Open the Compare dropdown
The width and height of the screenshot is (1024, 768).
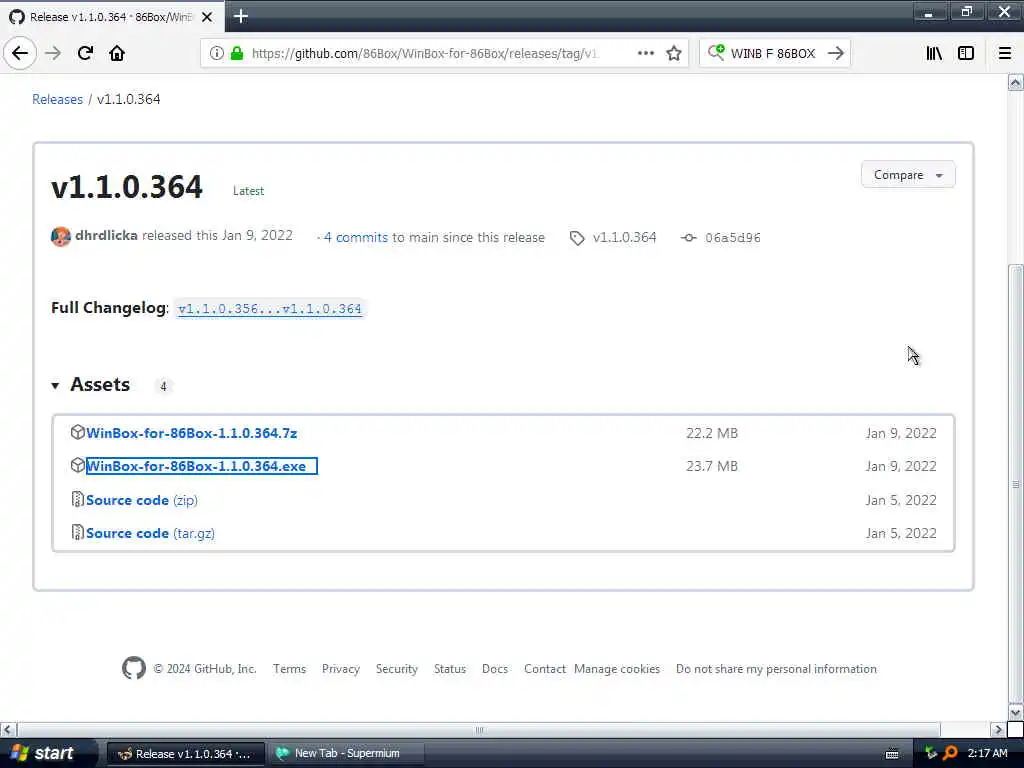(x=908, y=175)
